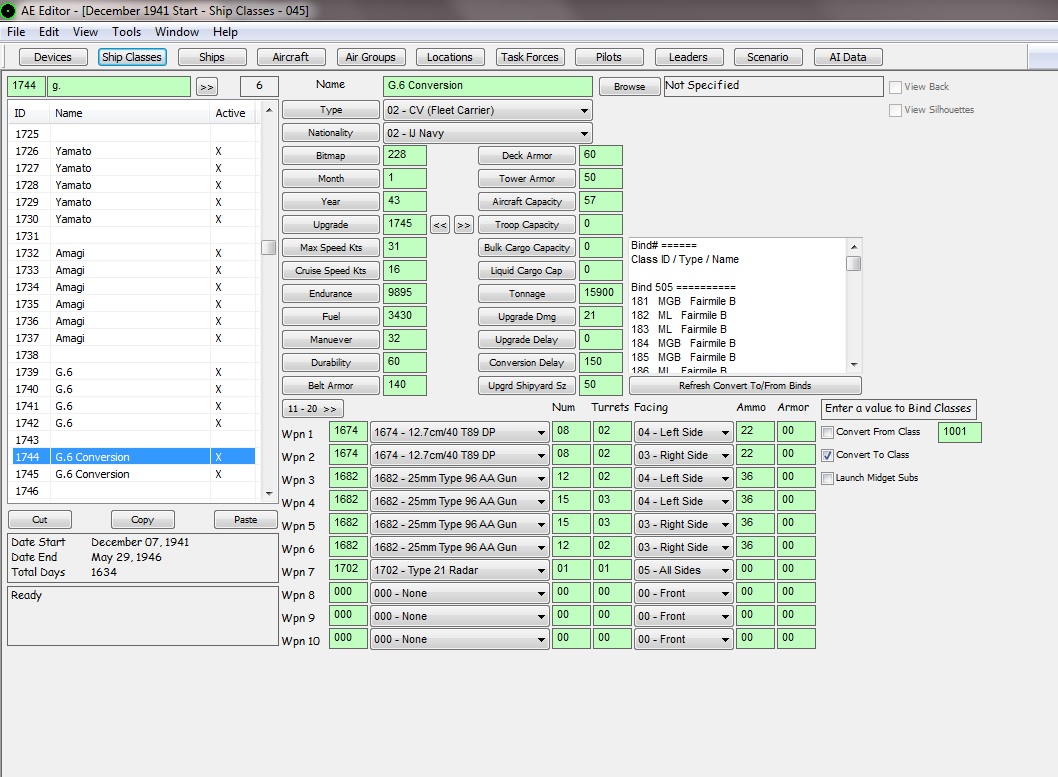Open Wpn 10 weapon None dropdown
The width and height of the screenshot is (1058, 777).
459,639
